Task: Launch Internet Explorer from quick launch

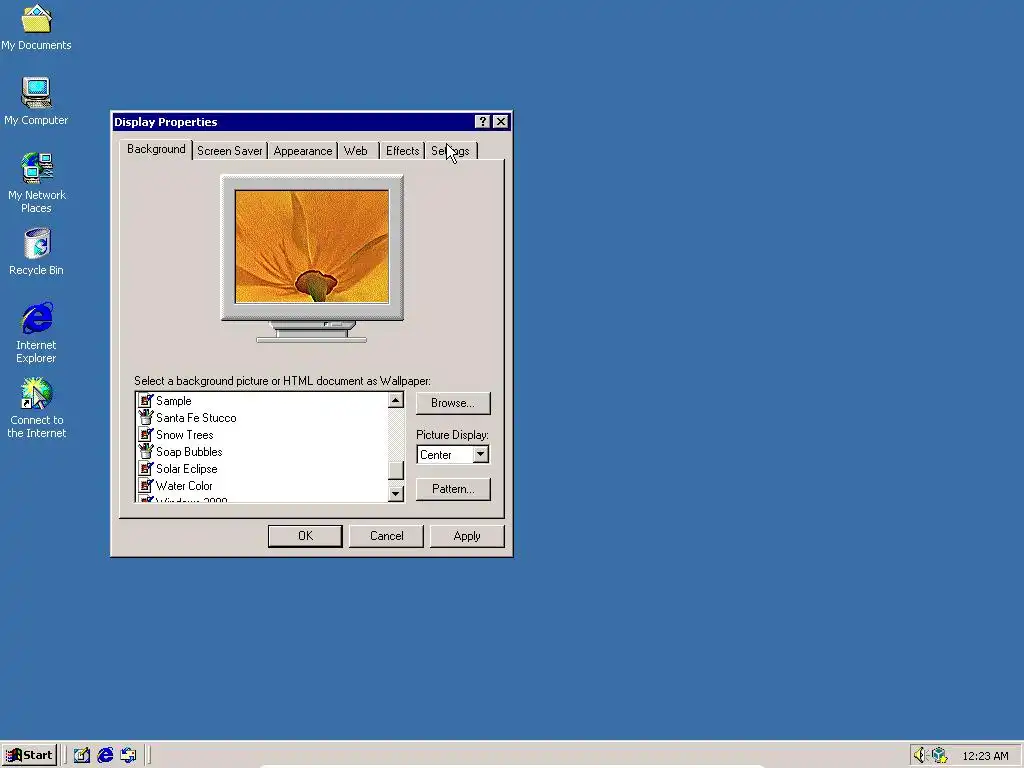Action: pyautogui.click(x=105, y=756)
